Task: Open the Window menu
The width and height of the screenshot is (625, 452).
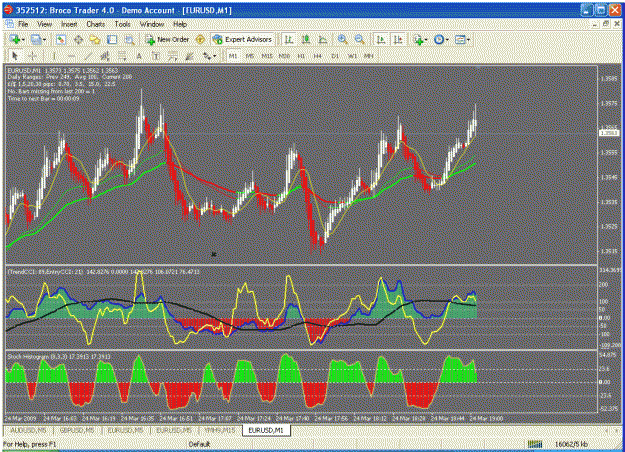Action: [x=152, y=24]
